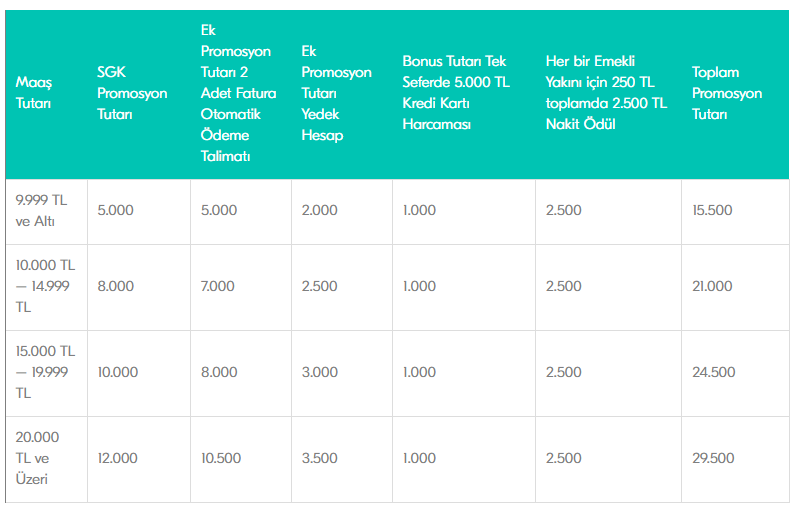This screenshot has height=513, width=807.
Task: Click the "20.000 TL ve Üzeri" row label
Action: pyautogui.click(x=38, y=458)
